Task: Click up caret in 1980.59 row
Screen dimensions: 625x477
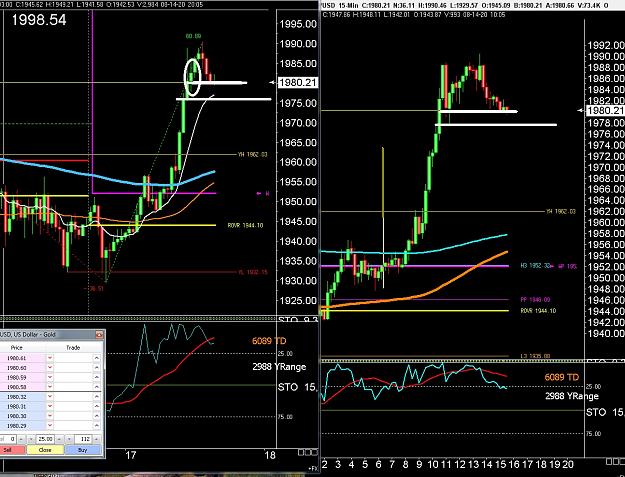Action: tap(96, 377)
